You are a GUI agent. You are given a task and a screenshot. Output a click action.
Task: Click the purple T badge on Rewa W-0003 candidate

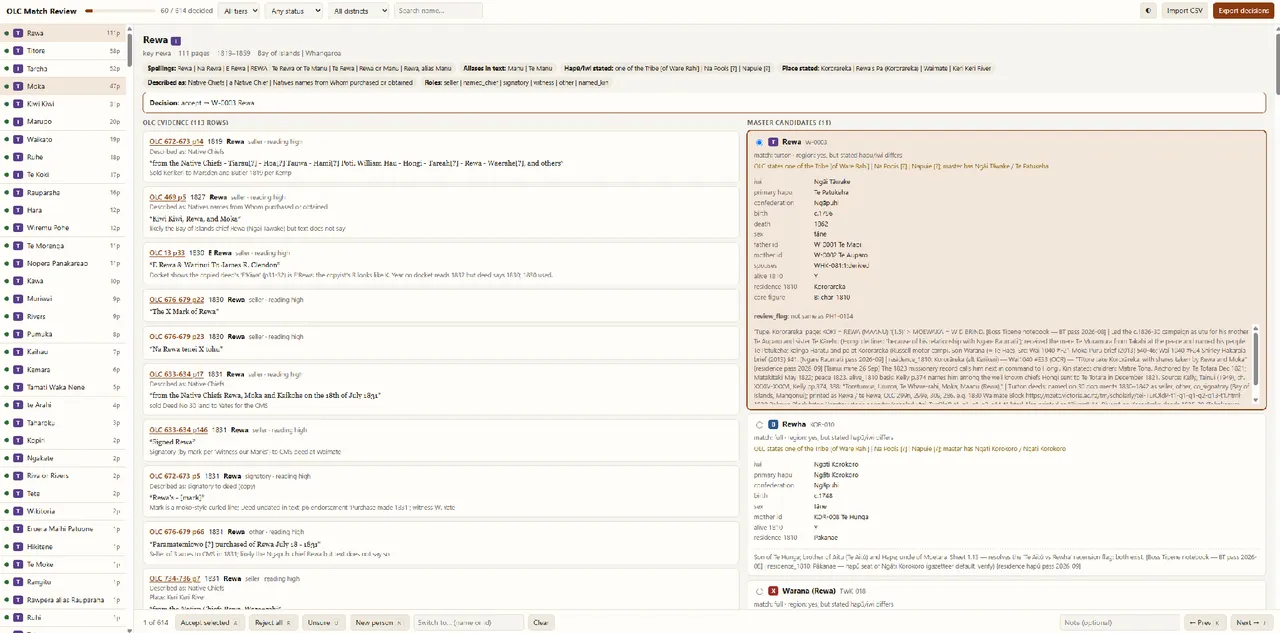click(773, 142)
